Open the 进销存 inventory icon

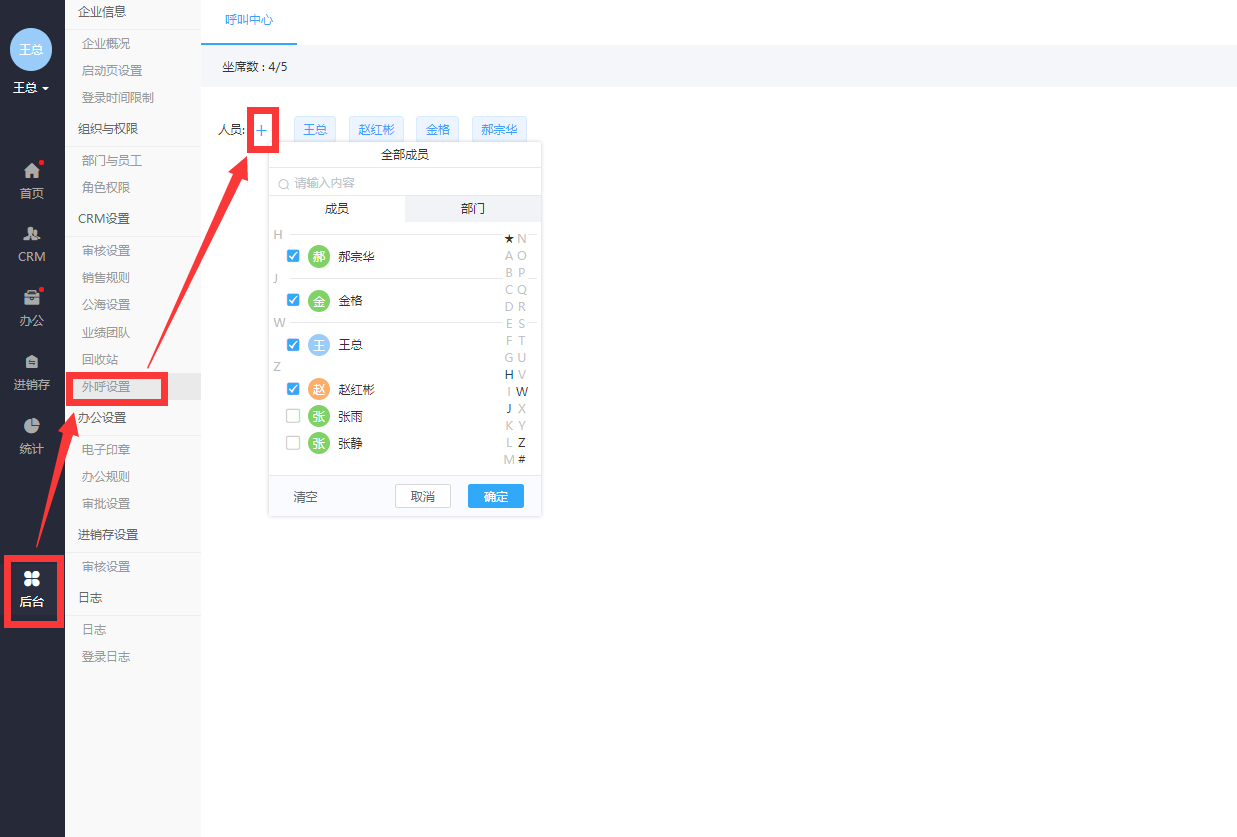click(x=32, y=362)
